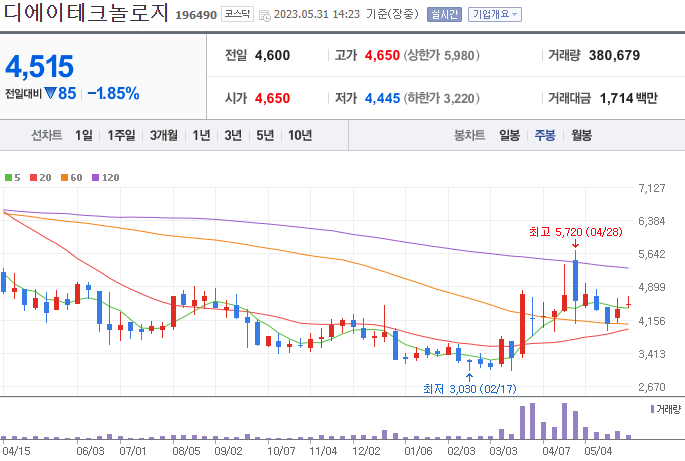Click the 5,642 y-axis label

[651, 254]
